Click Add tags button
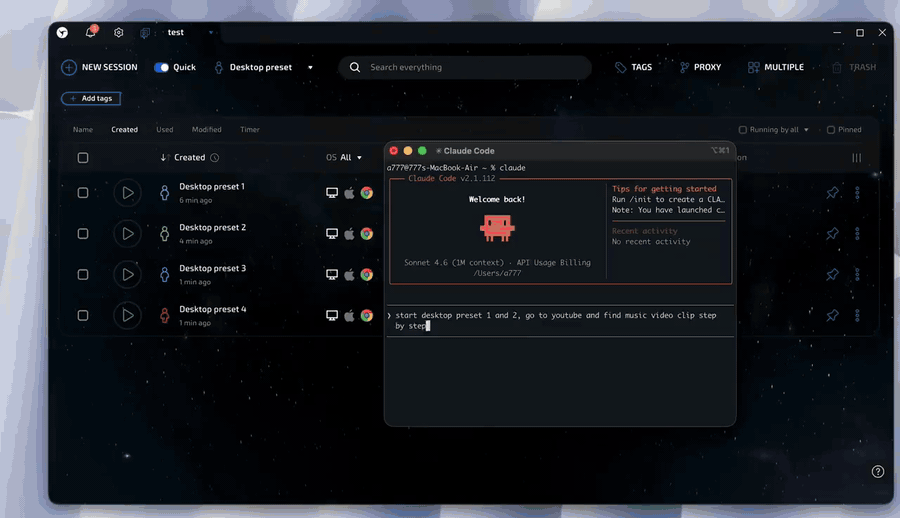Screen dimensions: 900x518 91,98
